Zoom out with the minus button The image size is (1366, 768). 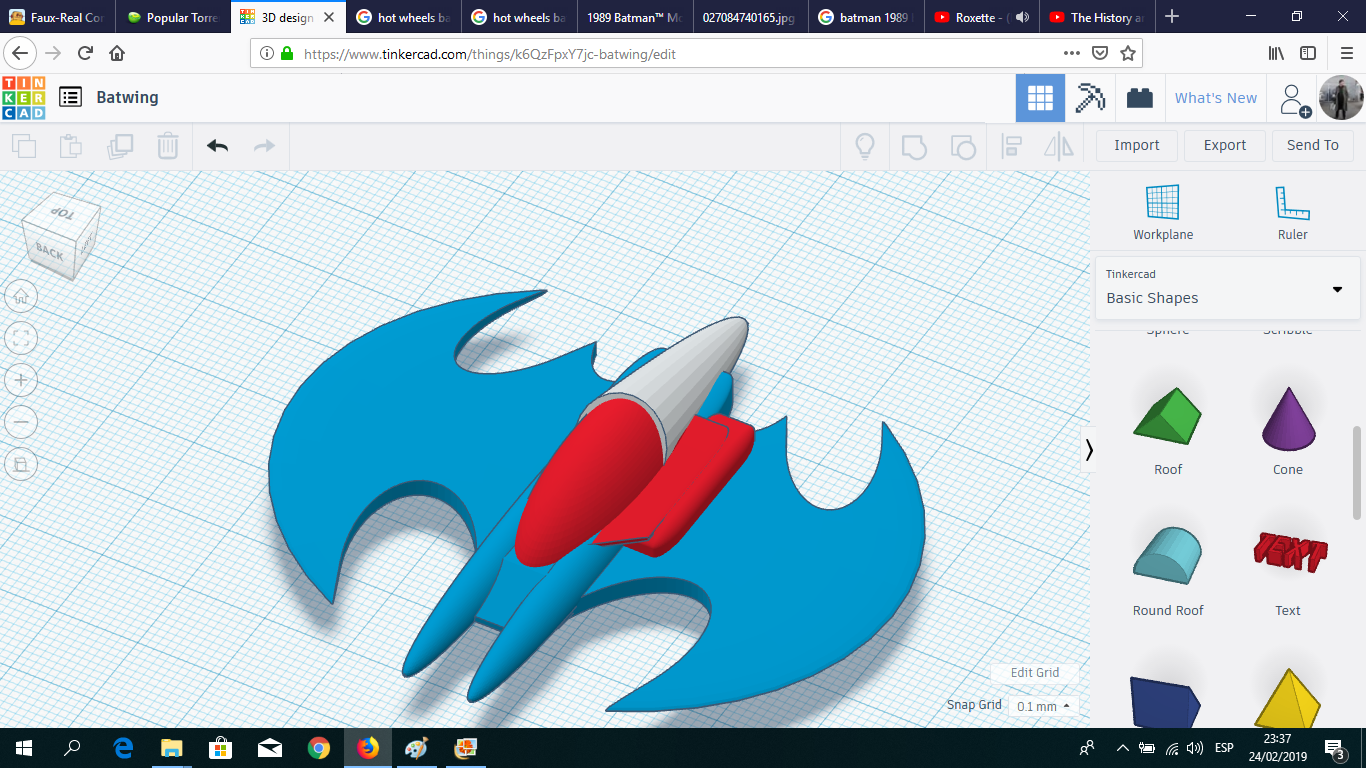[x=21, y=422]
